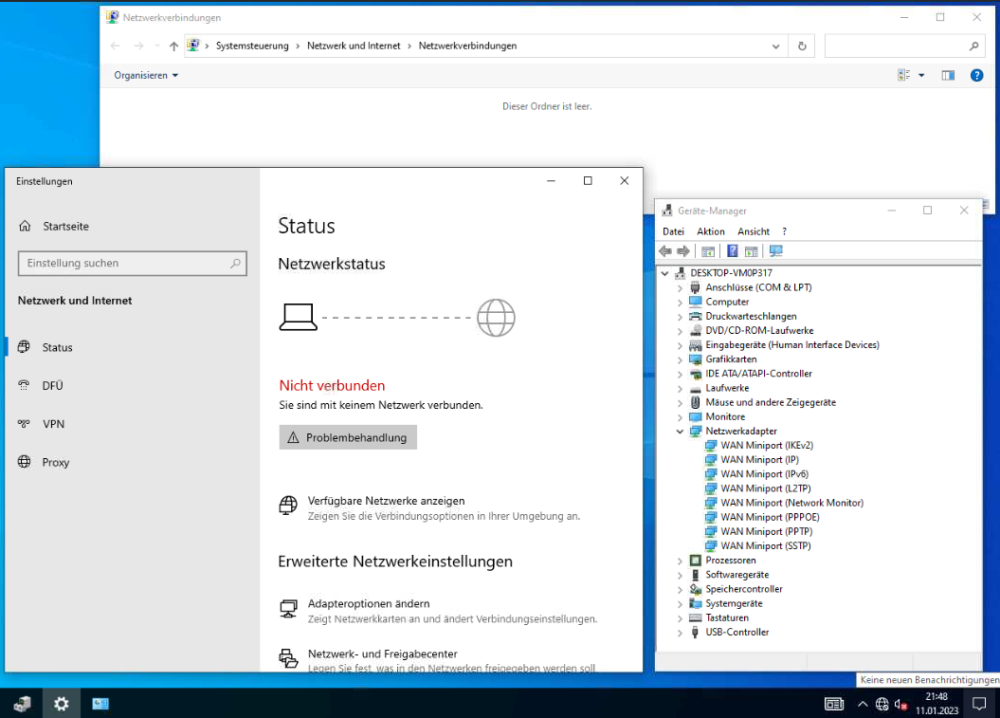Viewport: 1000px width, 718px height.
Task: Select WAN Miniport (Network Monitor) adapter
Action: click(x=792, y=502)
